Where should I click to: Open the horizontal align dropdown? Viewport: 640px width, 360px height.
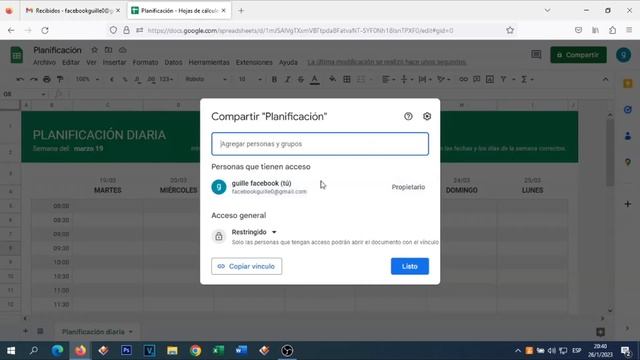pos(388,79)
